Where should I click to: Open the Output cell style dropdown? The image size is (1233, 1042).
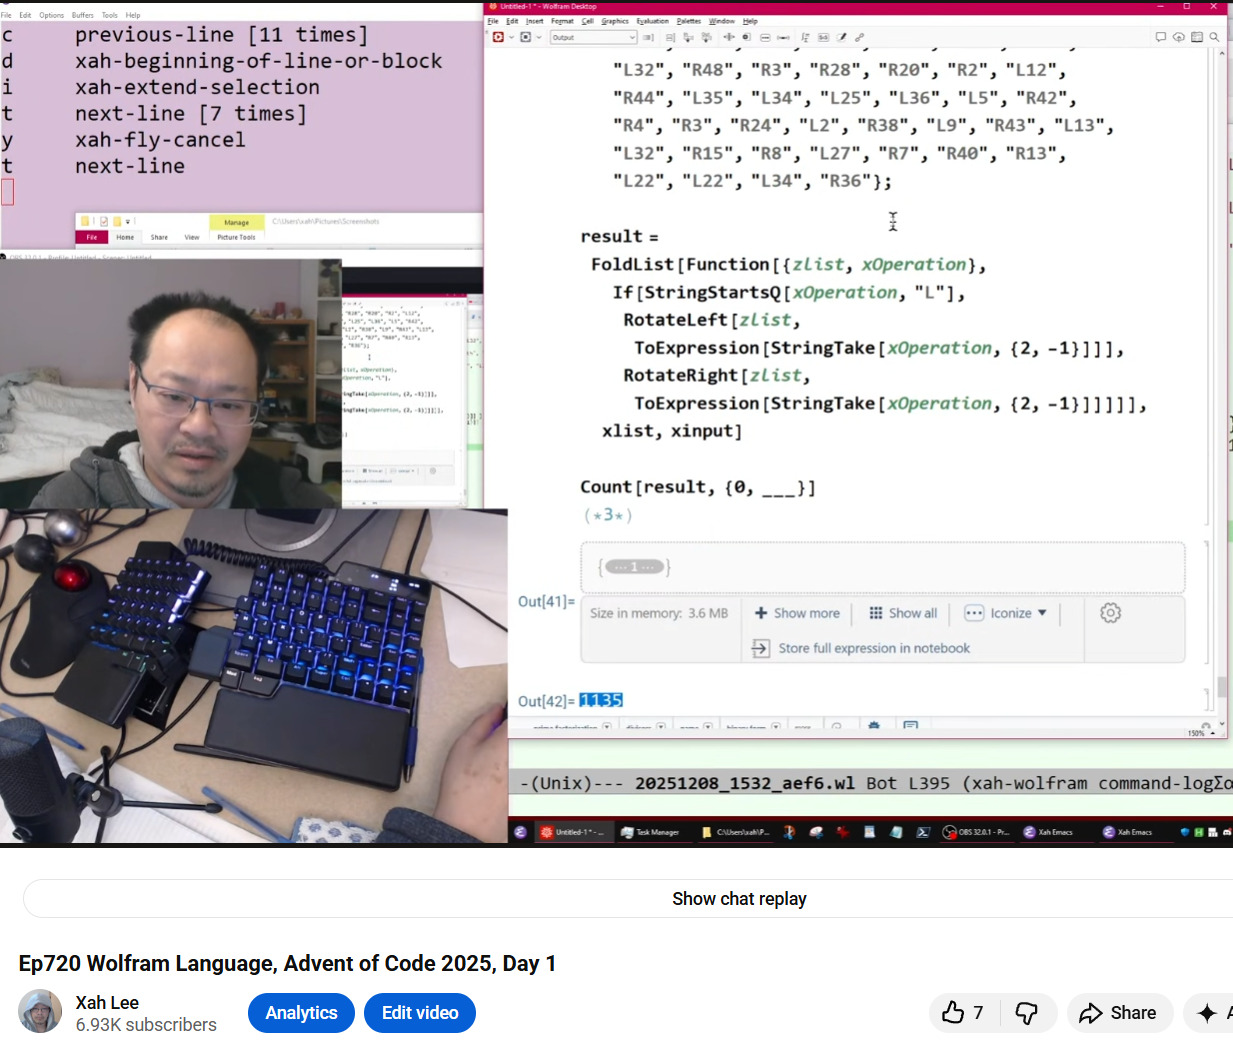tap(593, 37)
